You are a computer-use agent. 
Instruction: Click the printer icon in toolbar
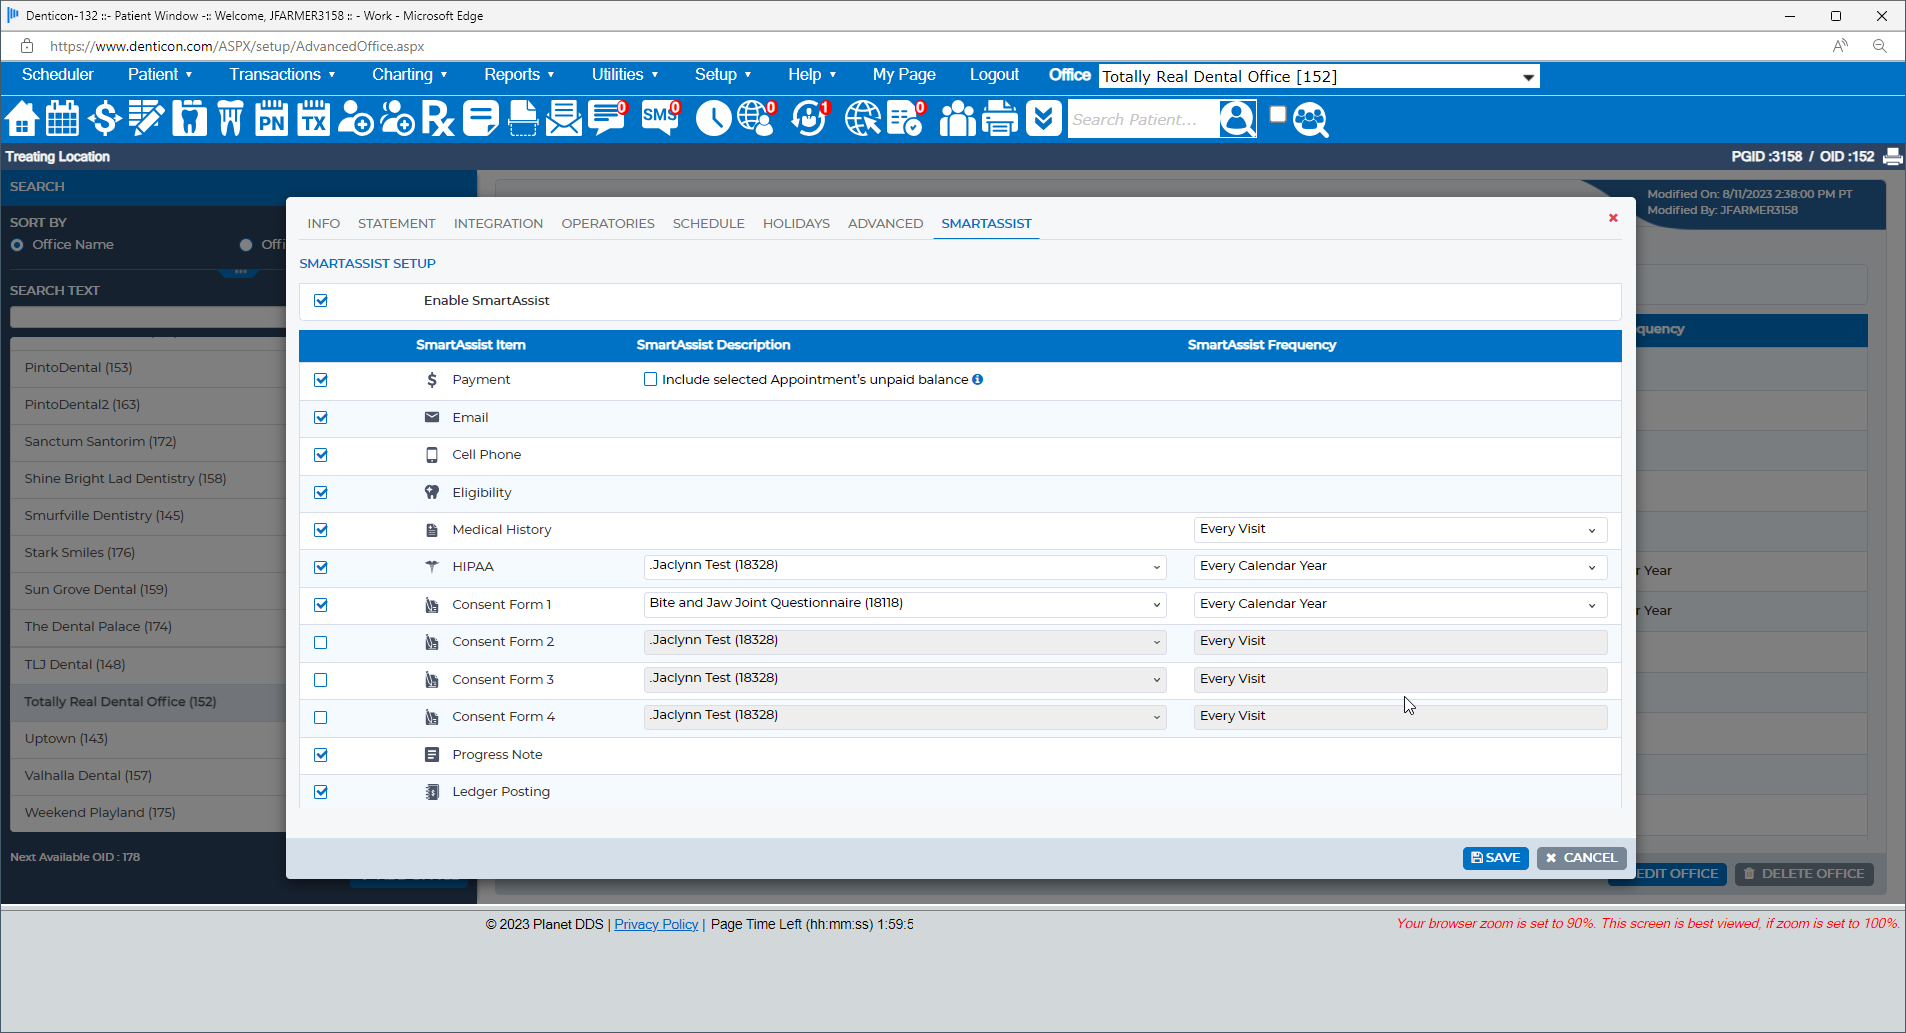click(x=1000, y=119)
